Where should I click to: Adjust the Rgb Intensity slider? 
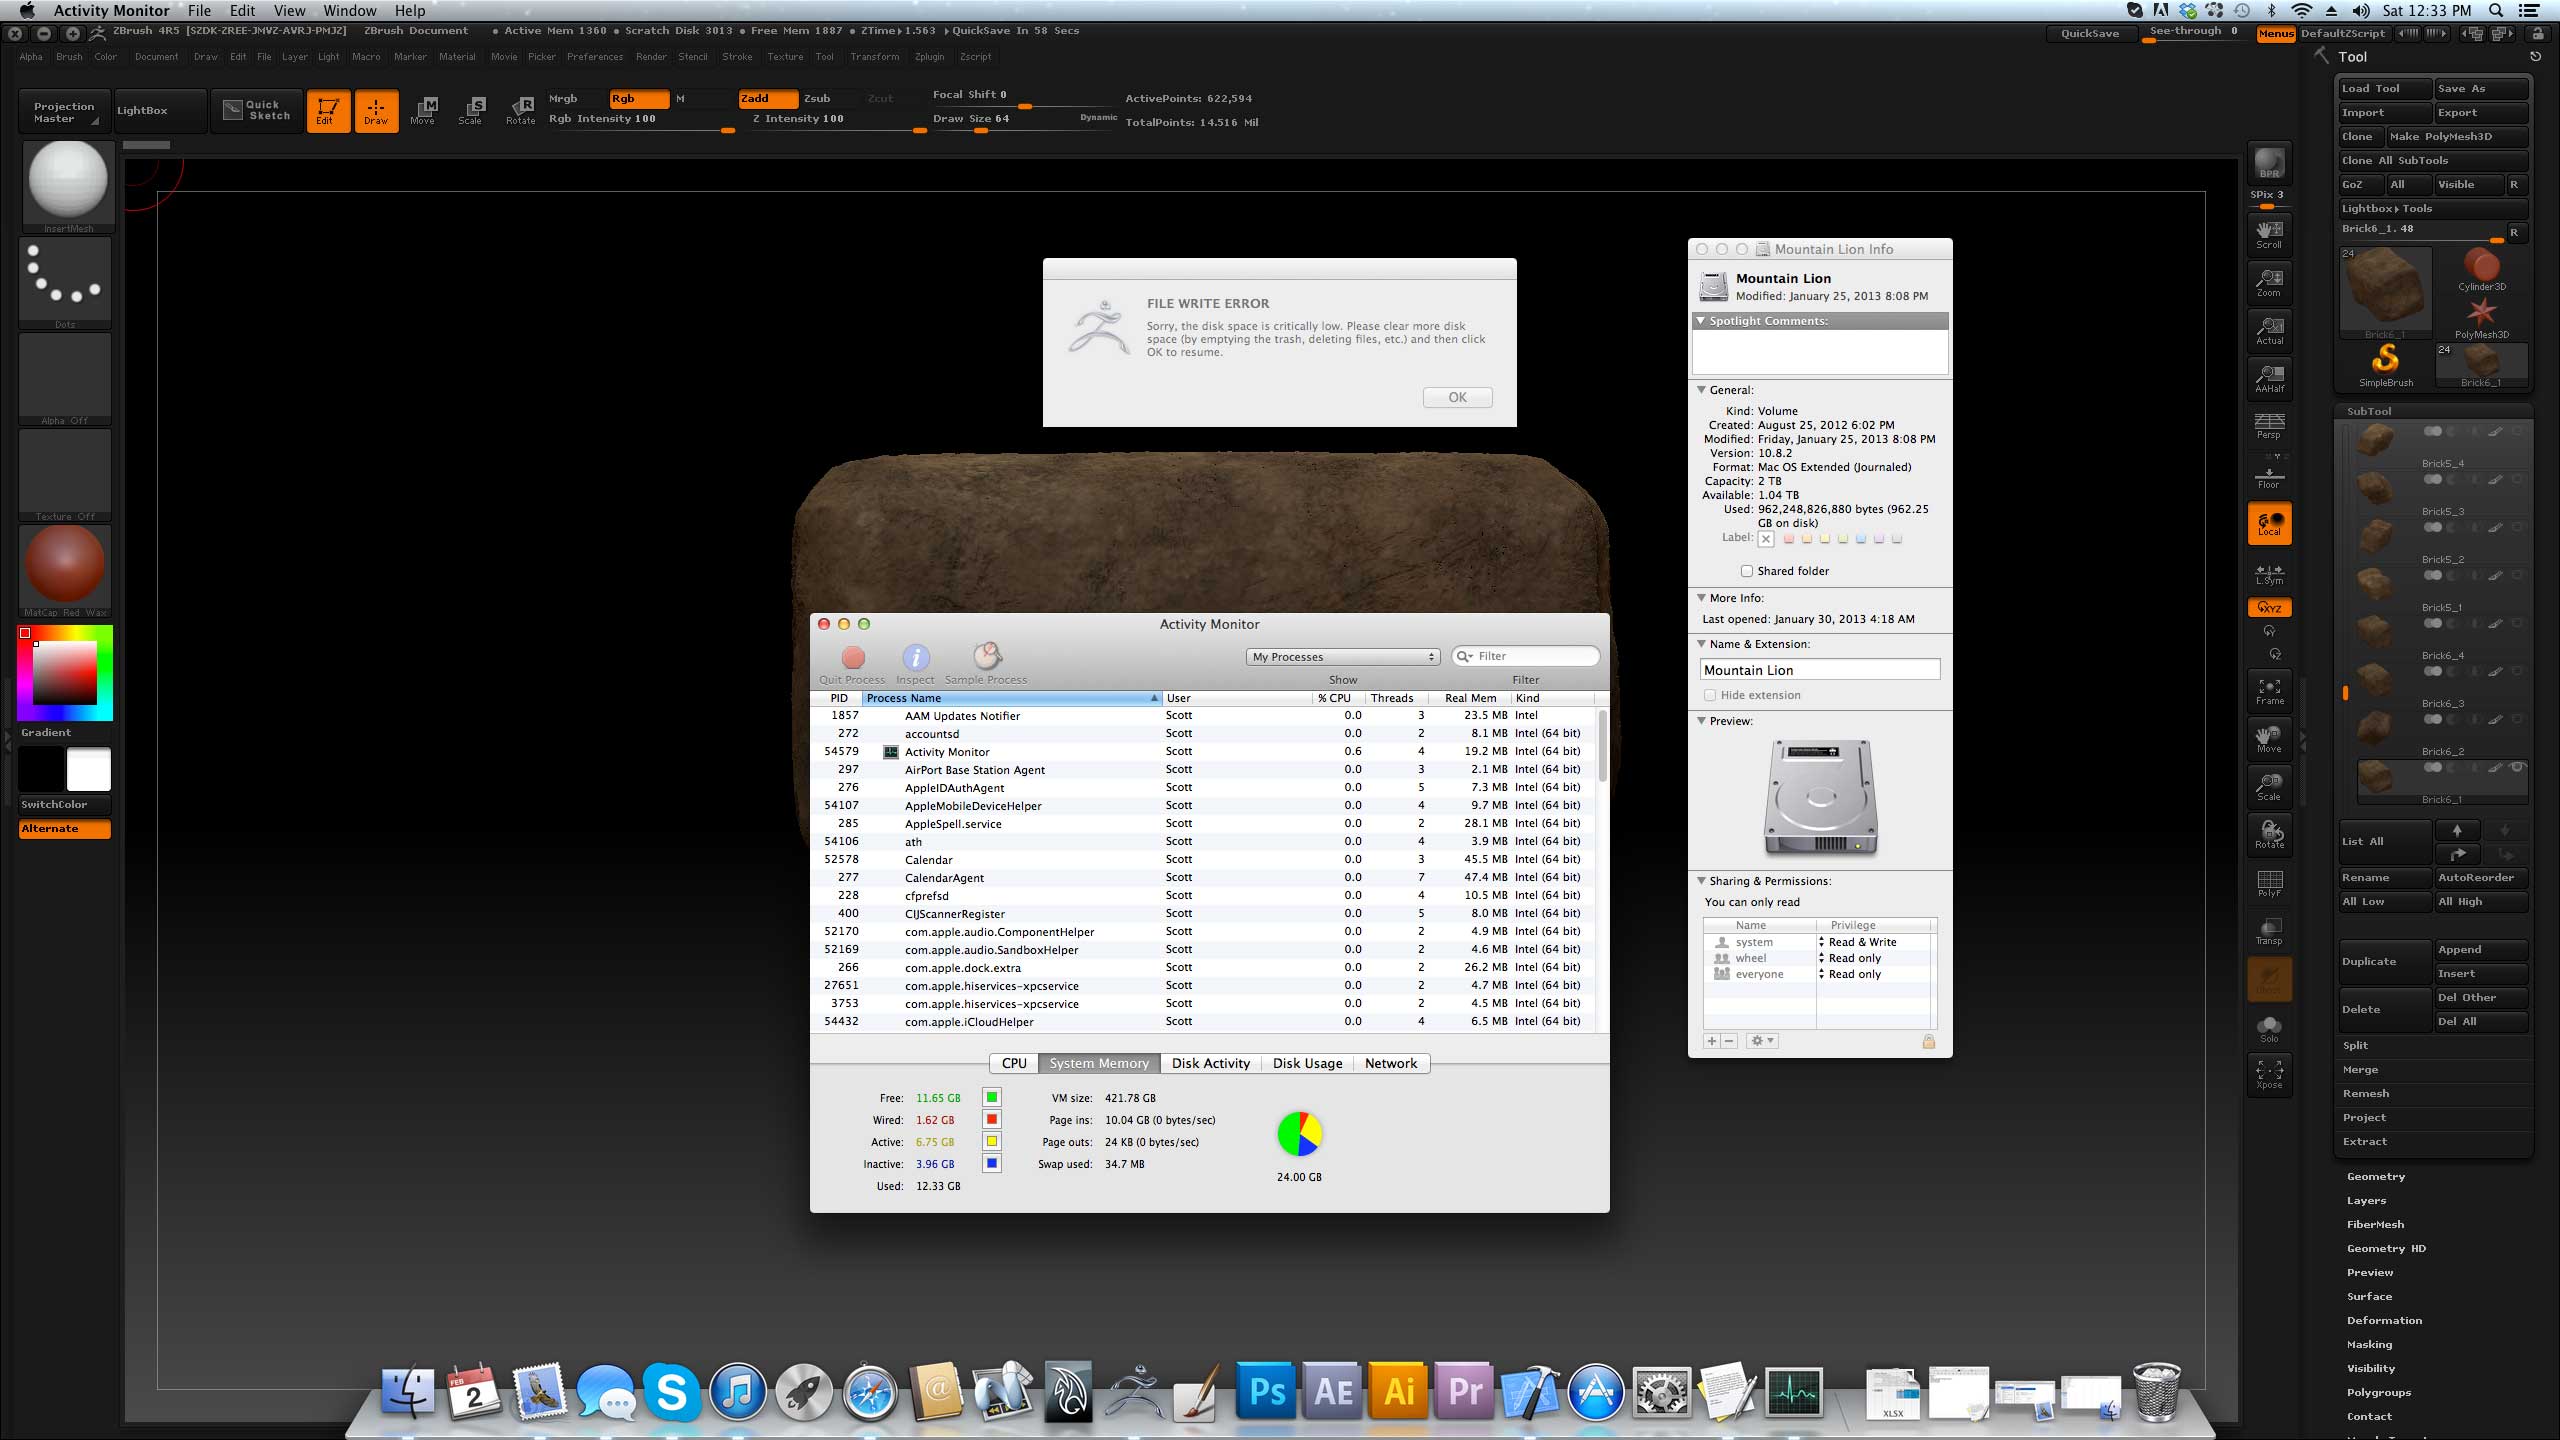click(640, 122)
